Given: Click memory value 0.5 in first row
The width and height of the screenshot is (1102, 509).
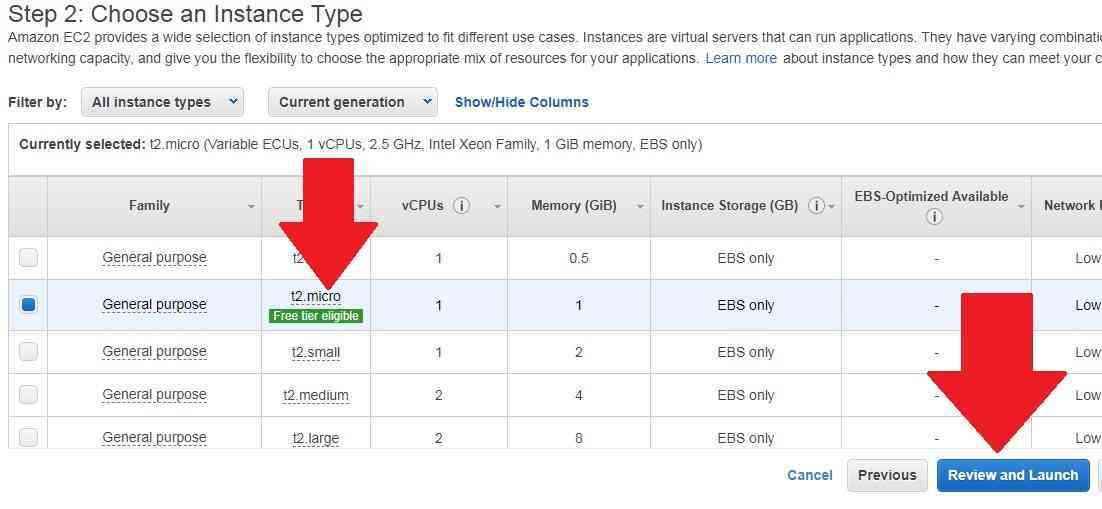Looking at the screenshot, I should (x=578, y=259).
